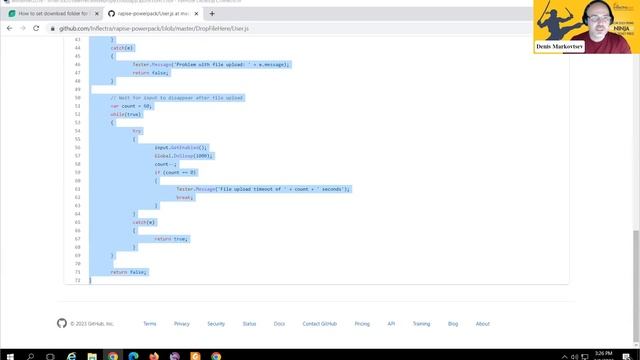The image size is (640, 360).
Task: Open the Security footer link
Action: pos(216,324)
